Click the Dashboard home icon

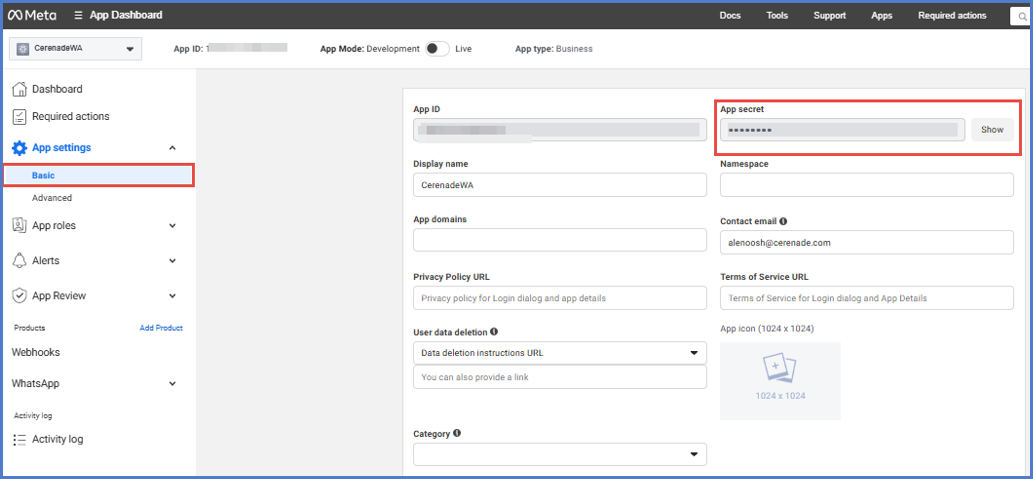(19, 89)
